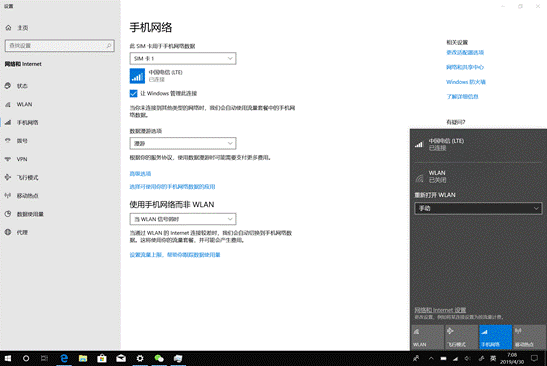The width and height of the screenshot is (547, 366).
Task: Select the WLAN 已关闭 entry in flyout
Action: point(478,176)
